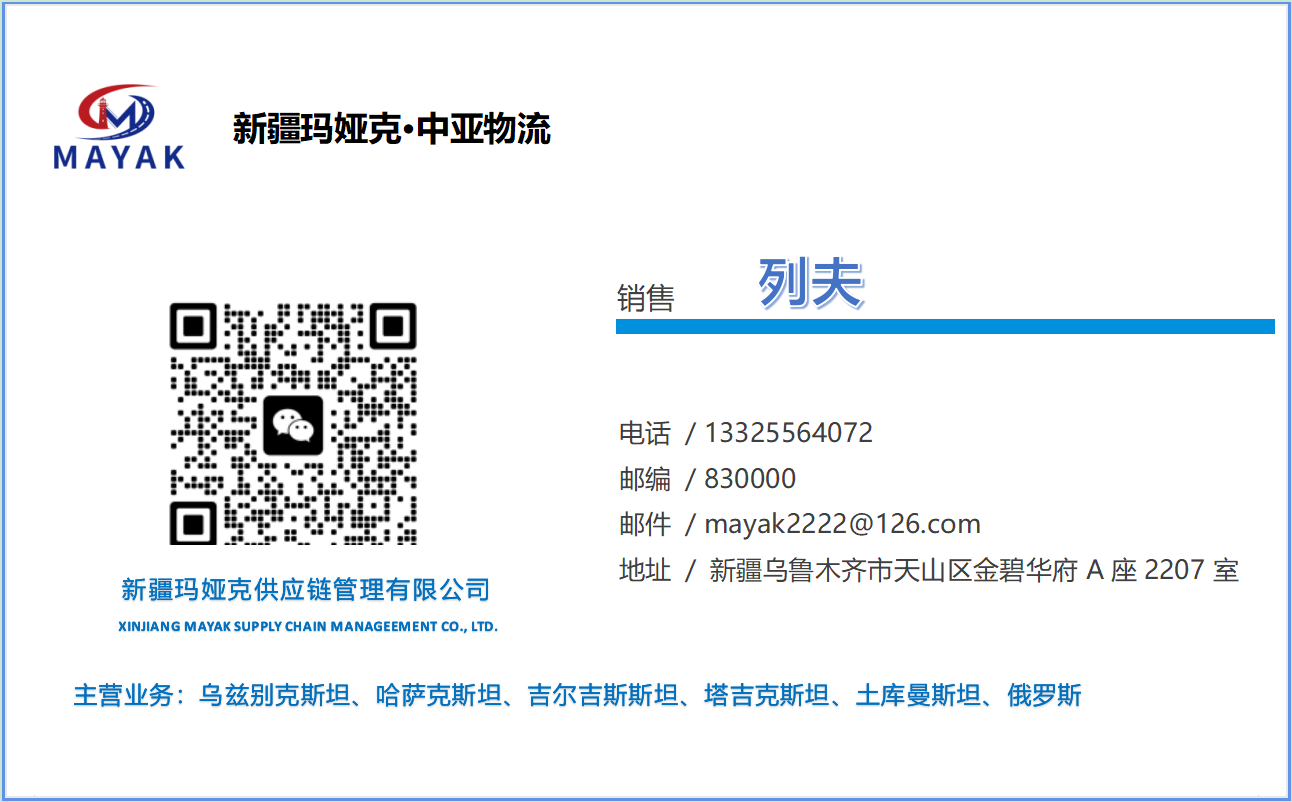Select the postal code 830000

coord(750,479)
